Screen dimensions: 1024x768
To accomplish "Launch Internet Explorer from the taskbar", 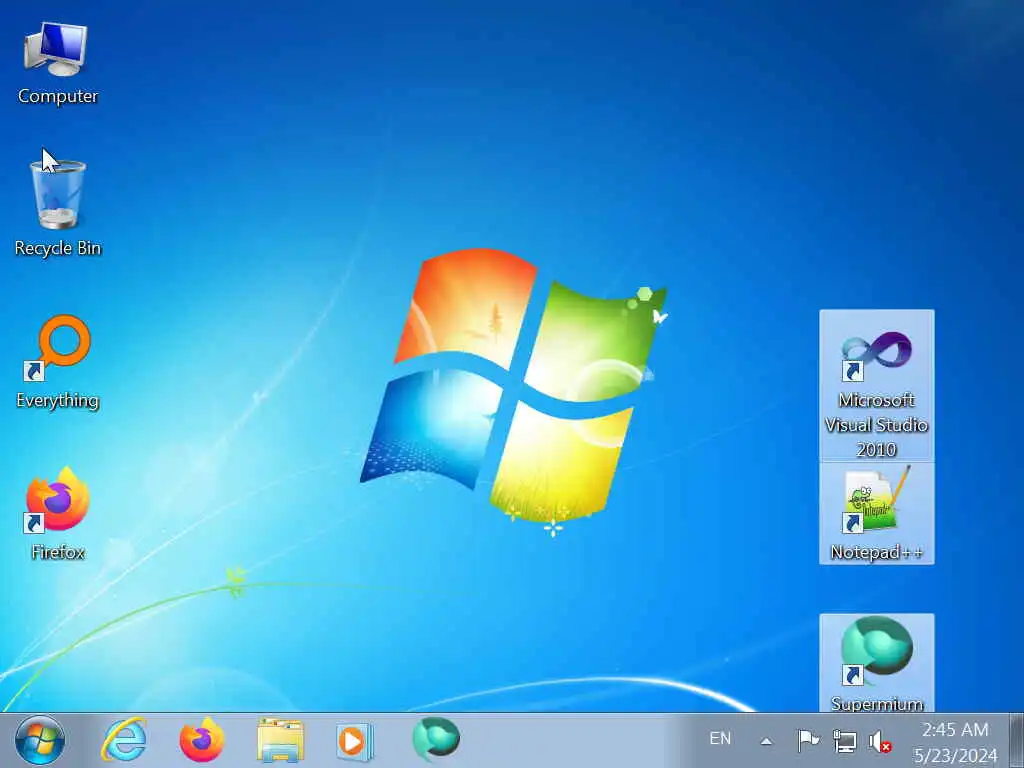I will click(x=124, y=741).
